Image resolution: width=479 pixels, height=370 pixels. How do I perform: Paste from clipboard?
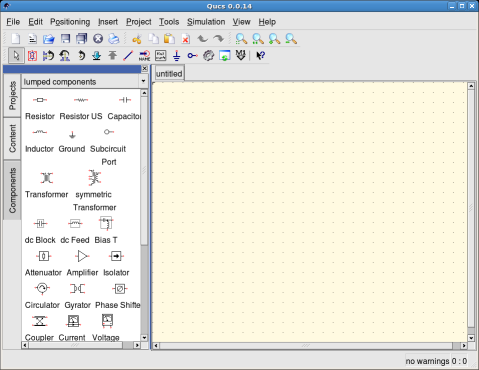coord(169,39)
